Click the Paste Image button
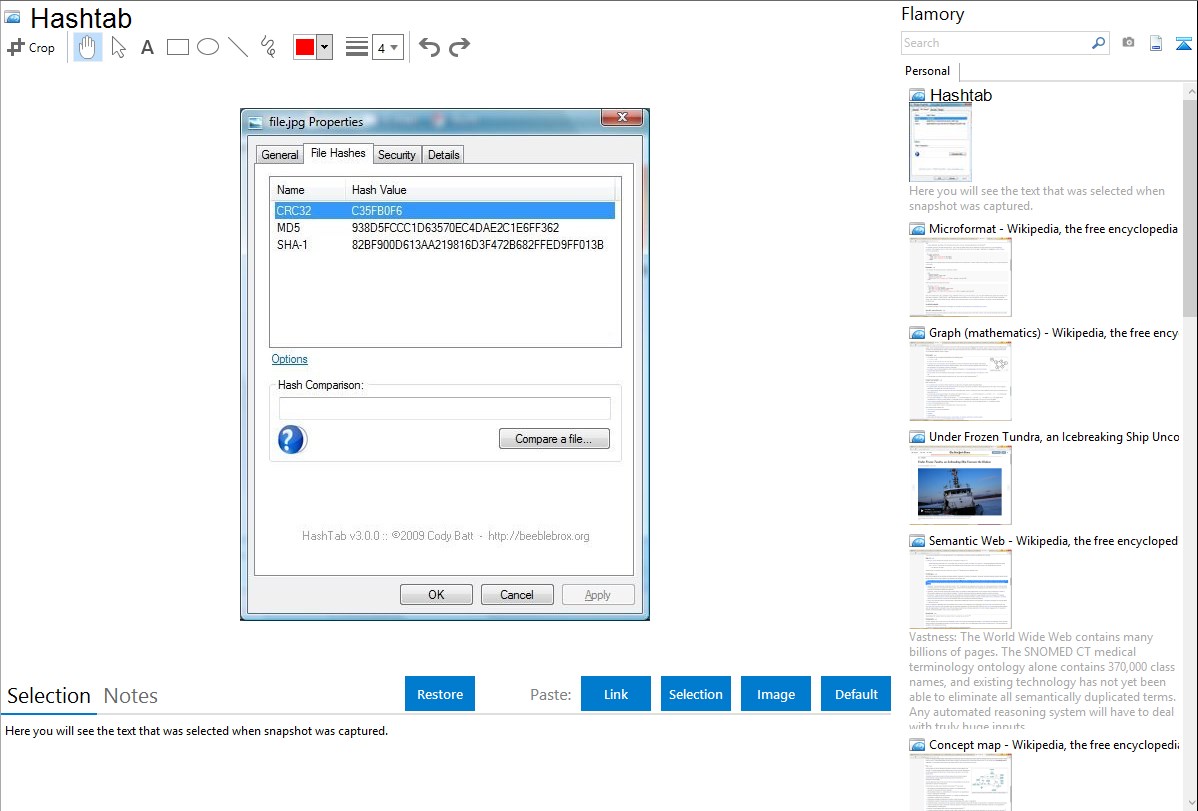This screenshot has height=811, width=1198. coord(776,694)
